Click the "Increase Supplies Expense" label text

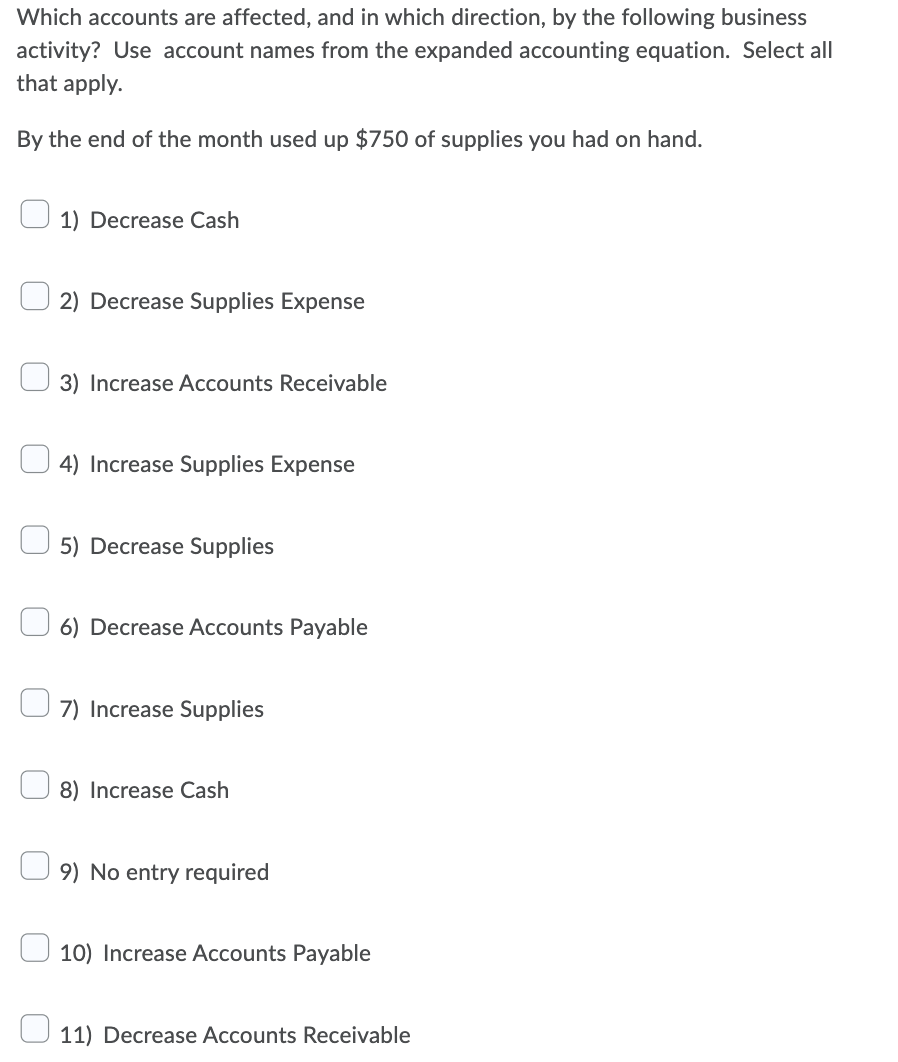tap(222, 464)
